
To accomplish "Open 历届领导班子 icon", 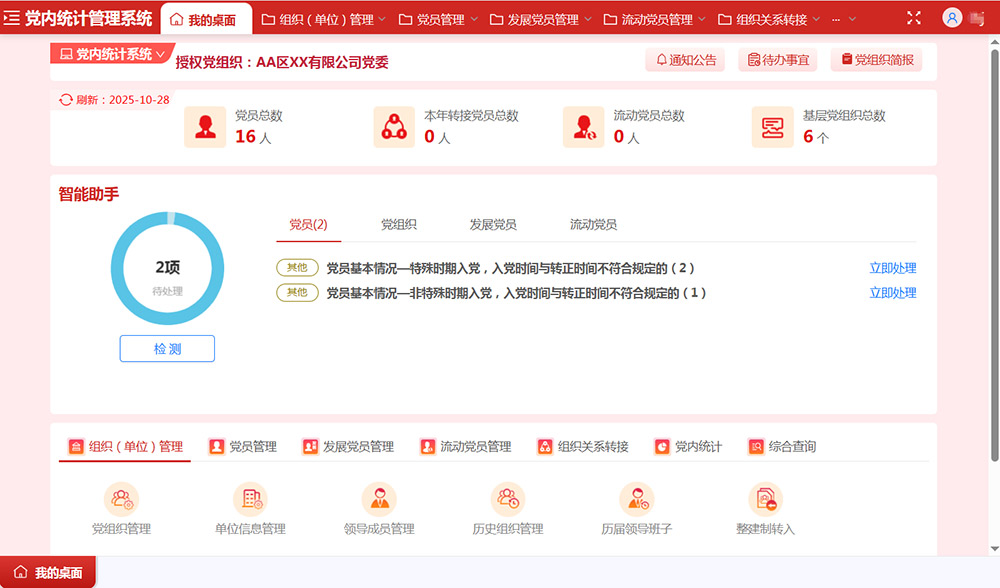I will [636, 499].
